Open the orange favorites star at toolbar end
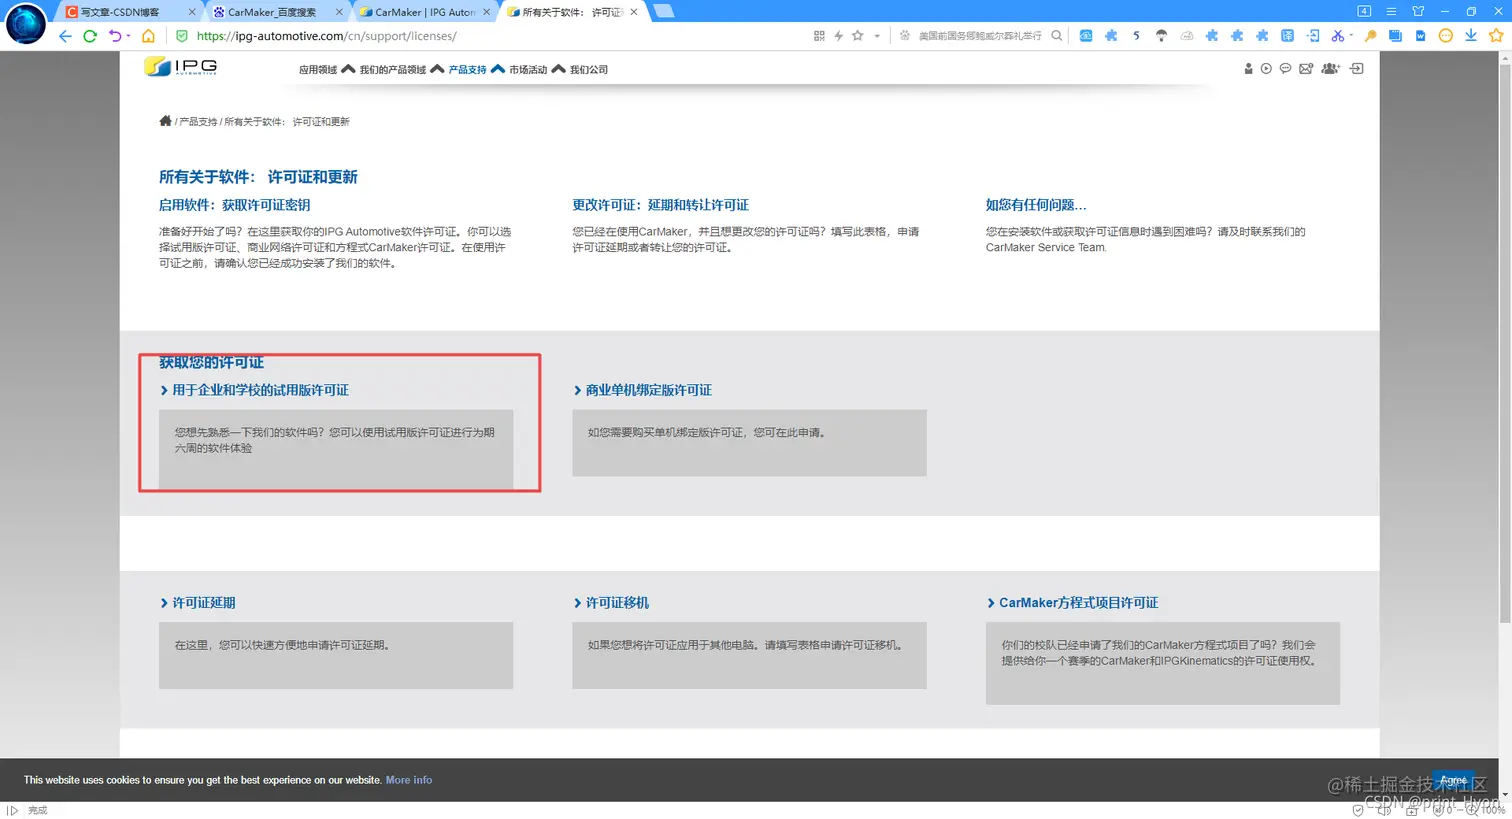This screenshot has height=819, width=1512. pyautogui.click(x=1496, y=36)
